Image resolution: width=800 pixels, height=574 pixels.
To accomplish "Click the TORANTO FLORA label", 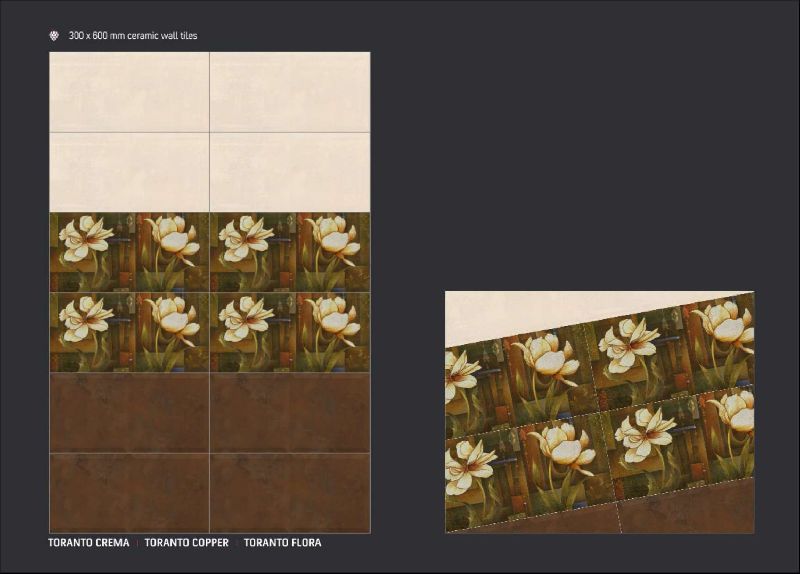I will pos(282,543).
